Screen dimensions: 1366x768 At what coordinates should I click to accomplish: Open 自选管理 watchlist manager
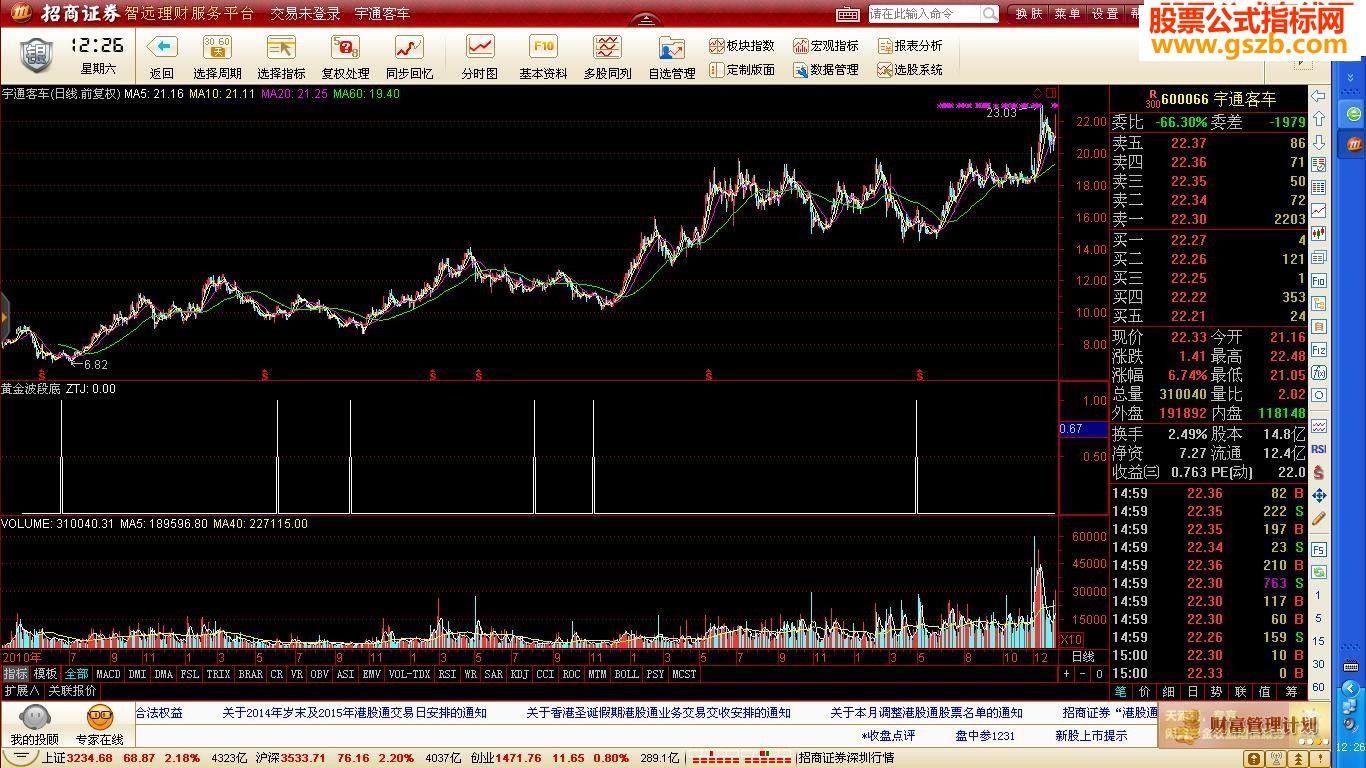[x=671, y=56]
